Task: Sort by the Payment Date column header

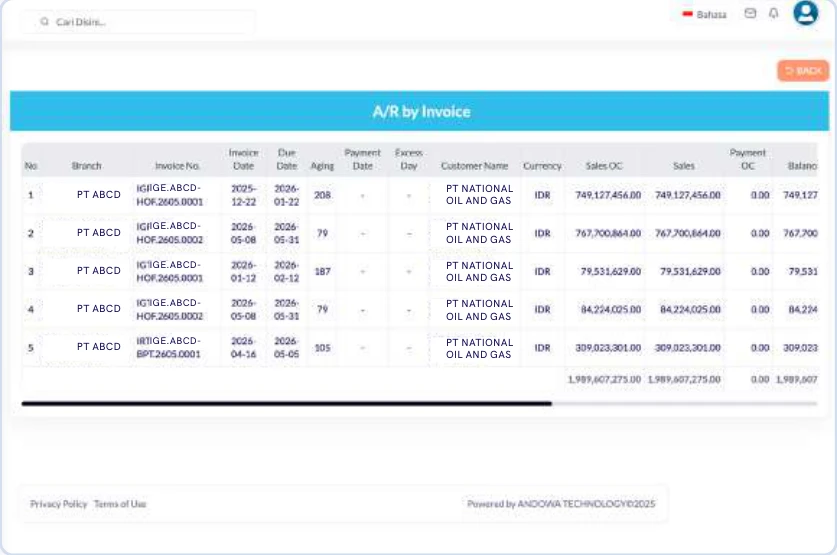Action: 362,159
